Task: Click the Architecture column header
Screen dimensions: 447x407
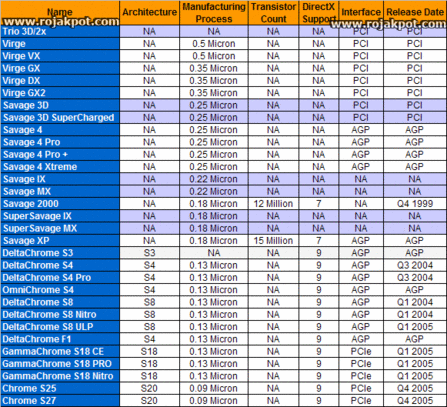Action: (149, 13)
